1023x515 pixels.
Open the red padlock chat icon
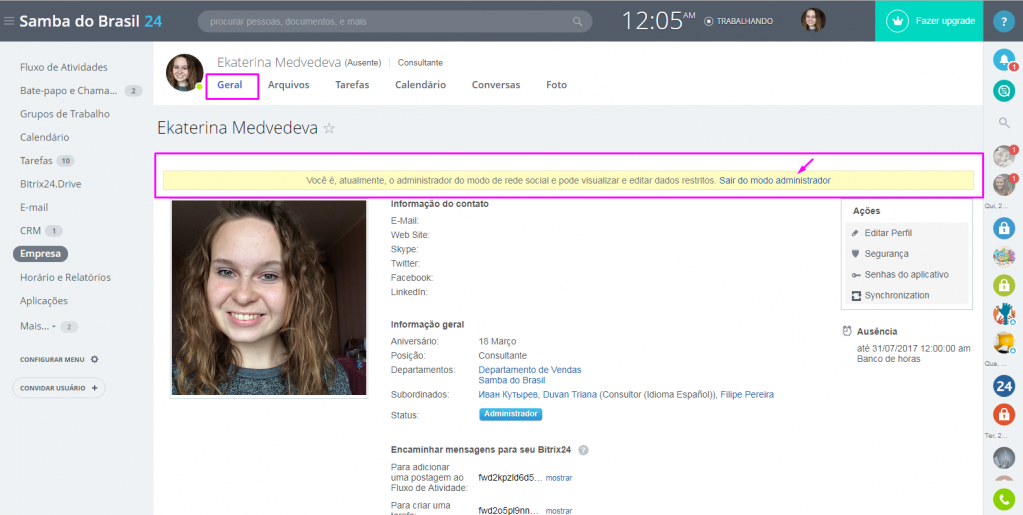click(1003, 414)
